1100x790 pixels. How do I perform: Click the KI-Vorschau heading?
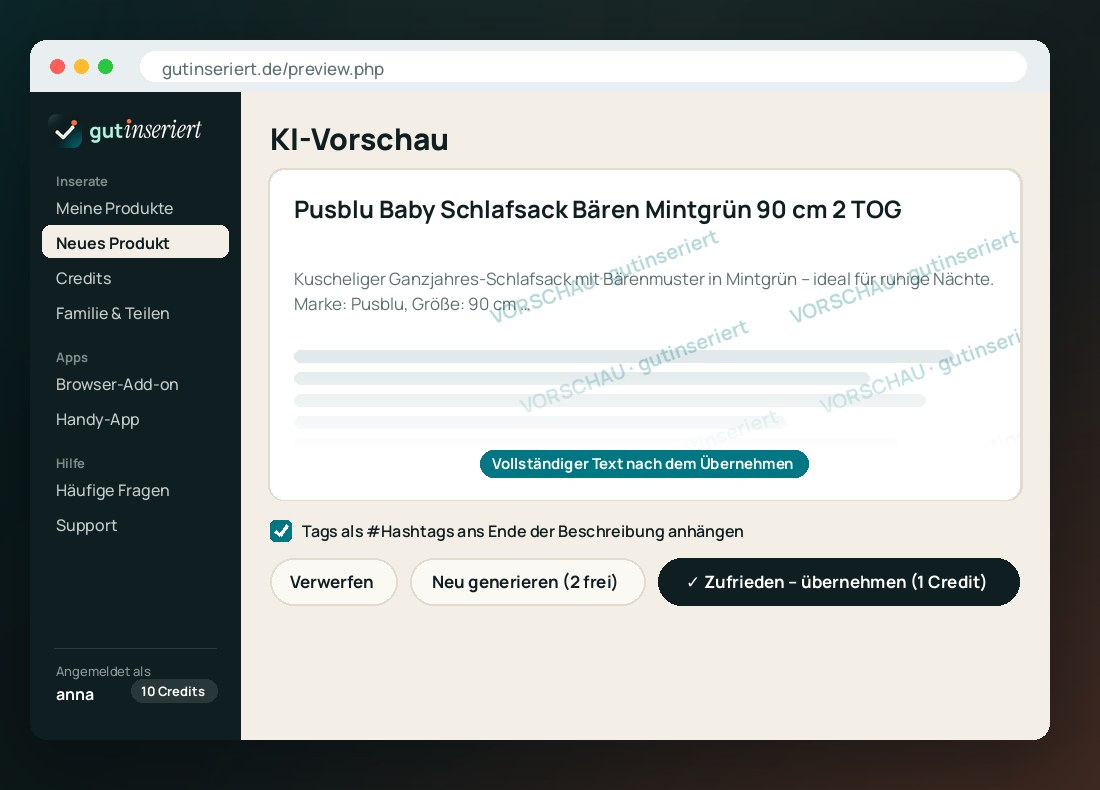[359, 140]
